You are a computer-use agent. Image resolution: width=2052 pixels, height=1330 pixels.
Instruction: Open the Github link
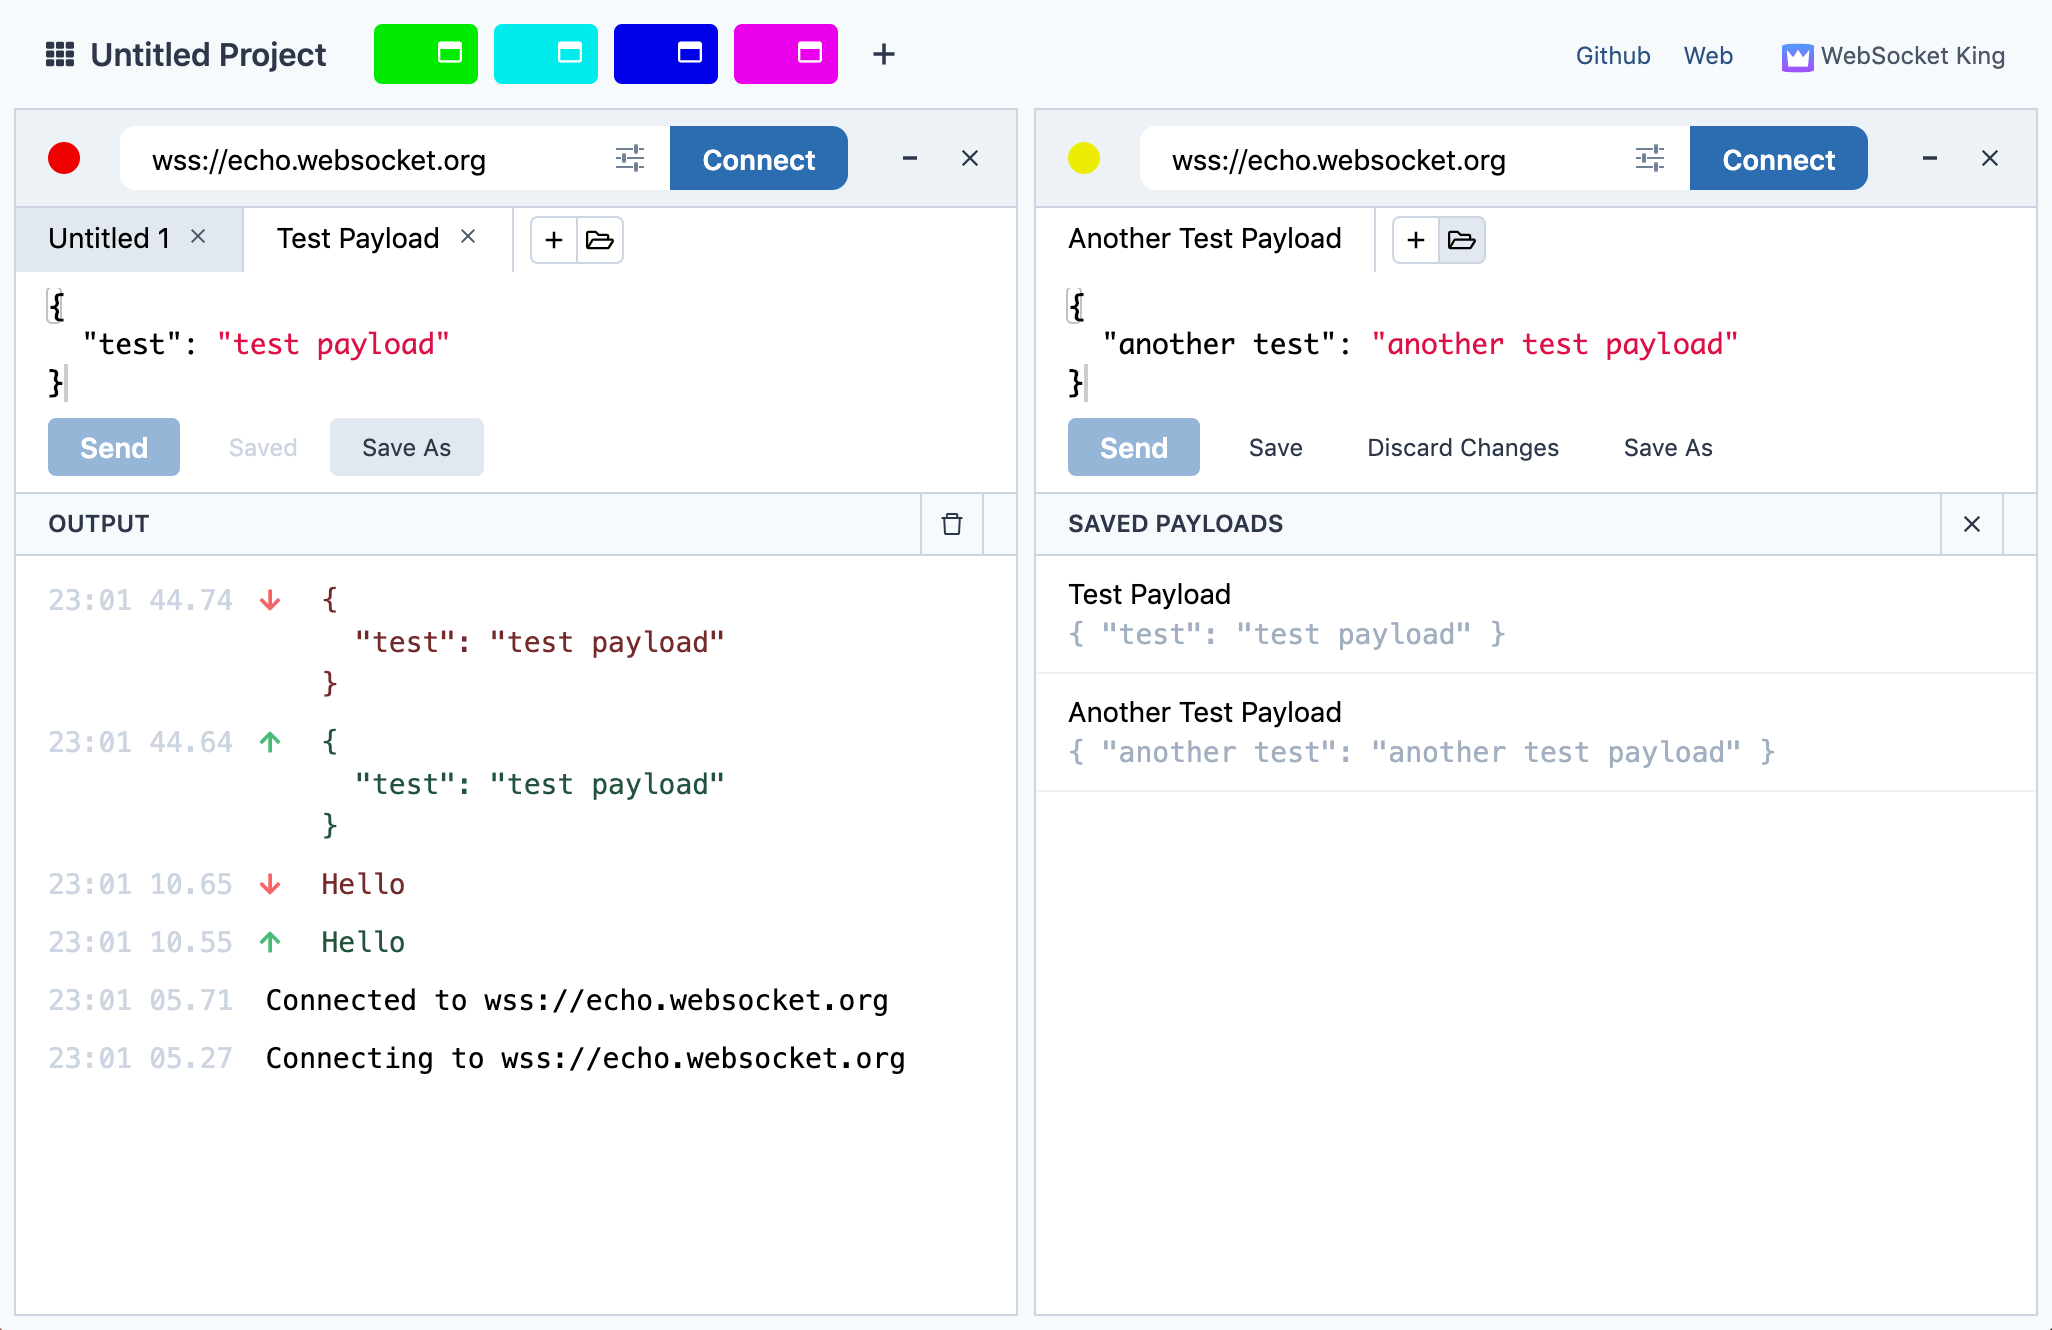[x=1613, y=56]
